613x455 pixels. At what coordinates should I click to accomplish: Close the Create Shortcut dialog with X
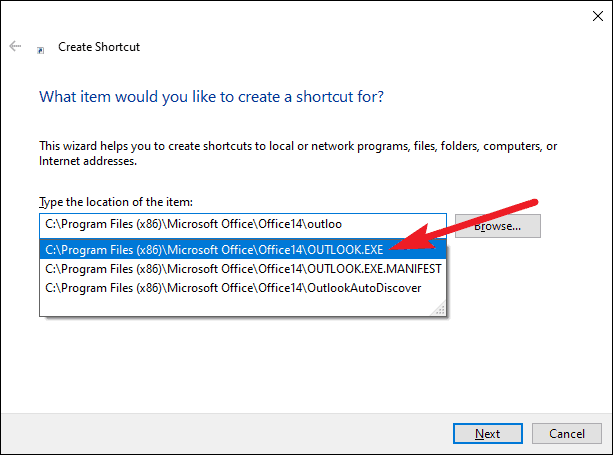pos(598,16)
